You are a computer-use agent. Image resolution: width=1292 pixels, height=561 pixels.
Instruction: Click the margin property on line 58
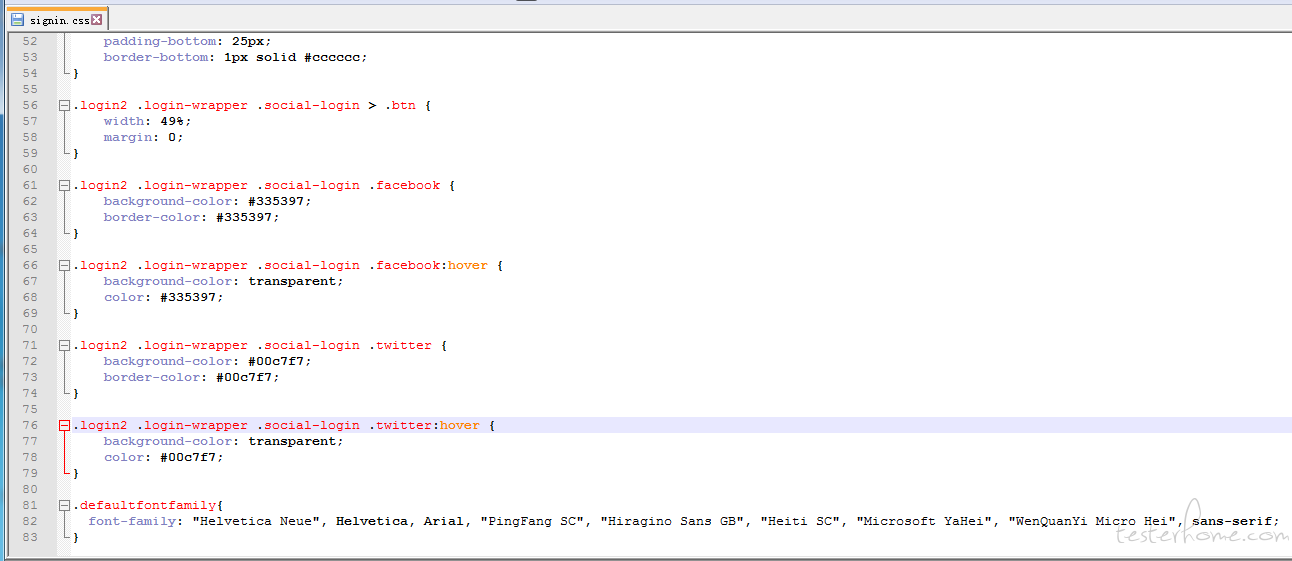[127, 137]
